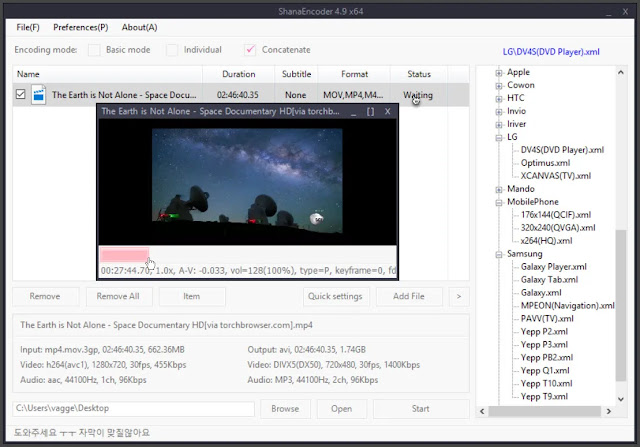
Task: Open the File(F) menu
Action: [x=28, y=27]
